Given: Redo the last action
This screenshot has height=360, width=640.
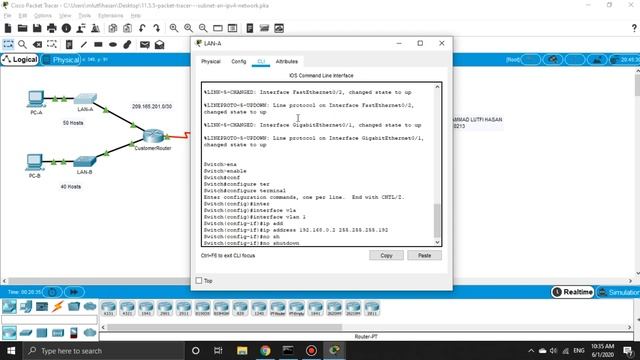Looking at the screenshot, I should click(157, 28).
